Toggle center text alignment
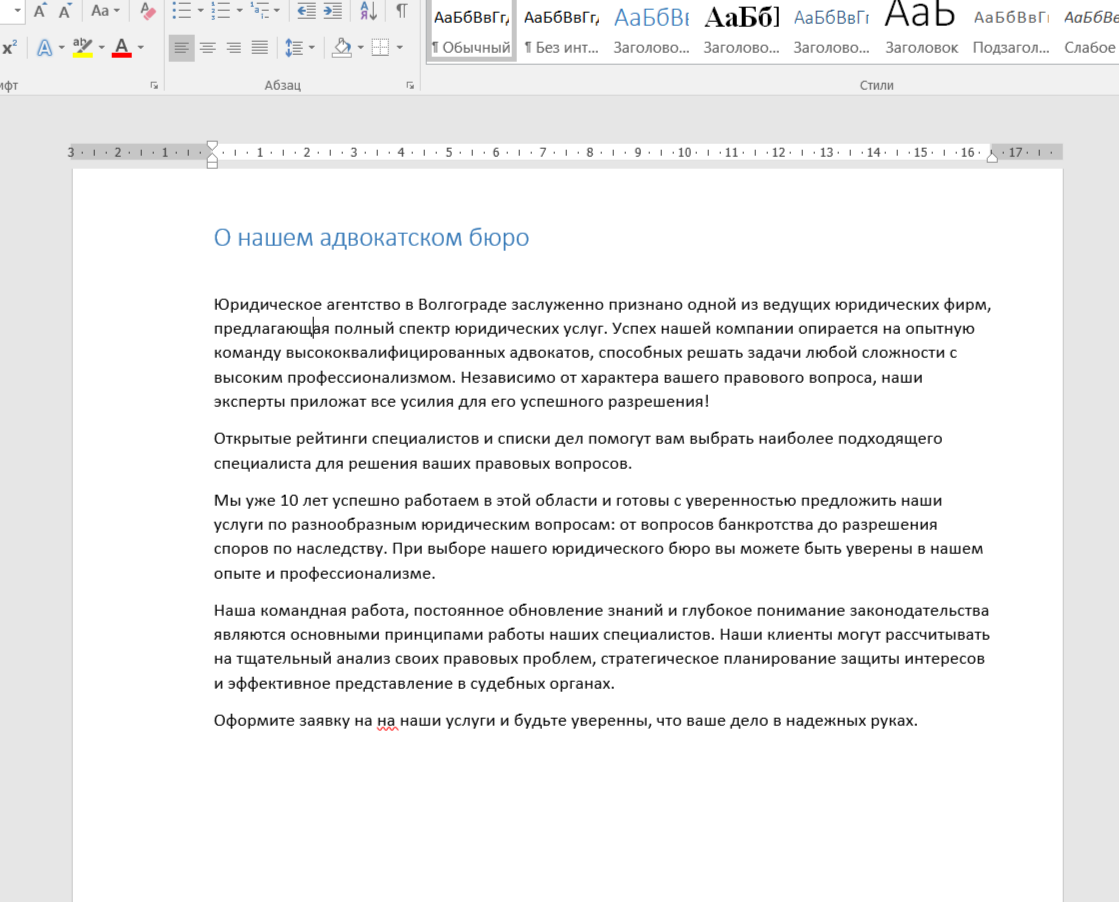 click(208, 48)
